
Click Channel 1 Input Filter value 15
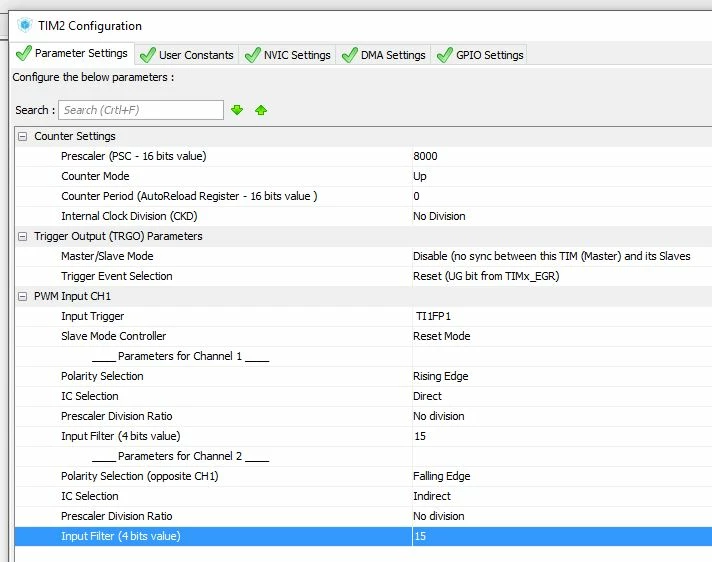420,436
